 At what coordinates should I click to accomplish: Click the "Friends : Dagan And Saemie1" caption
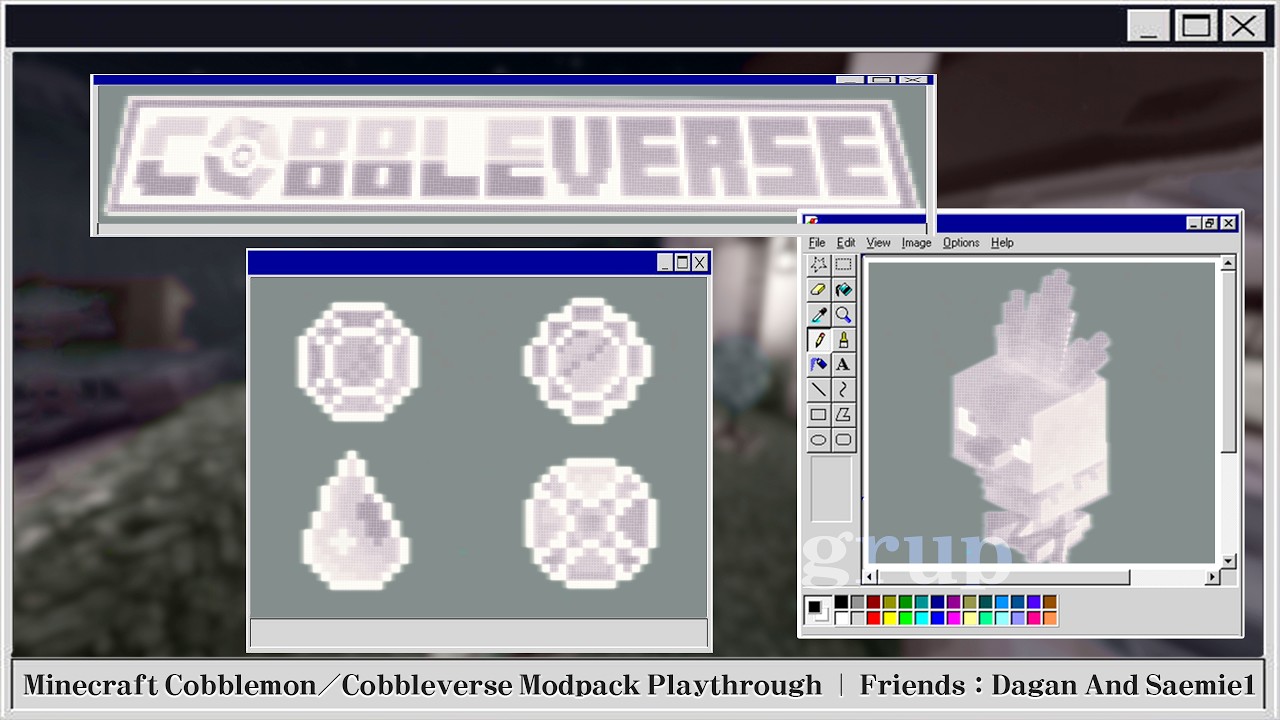coord(1057,686)
